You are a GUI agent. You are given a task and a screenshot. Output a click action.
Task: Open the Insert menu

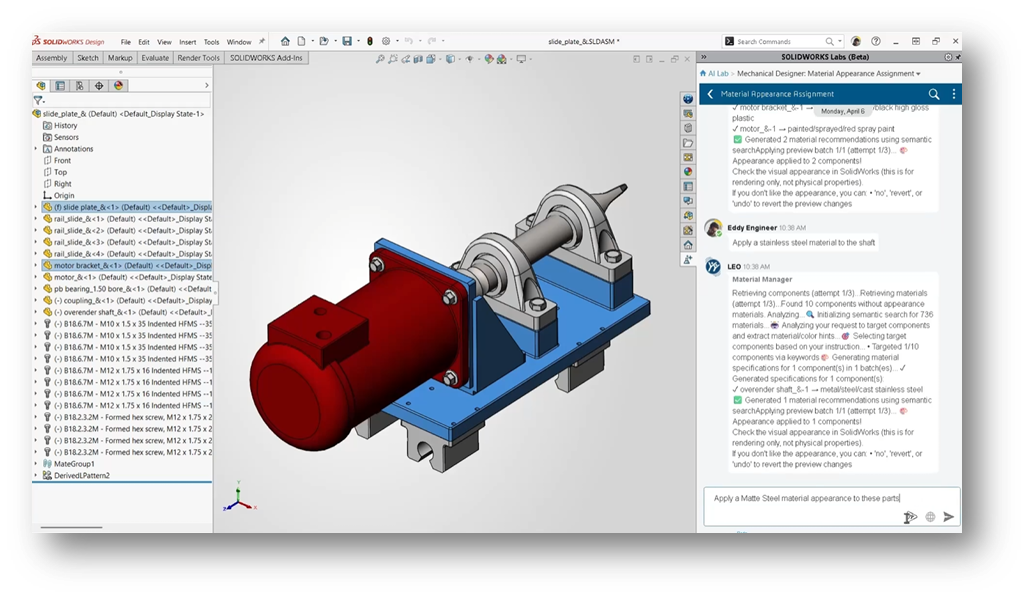(x=187, y=42)
